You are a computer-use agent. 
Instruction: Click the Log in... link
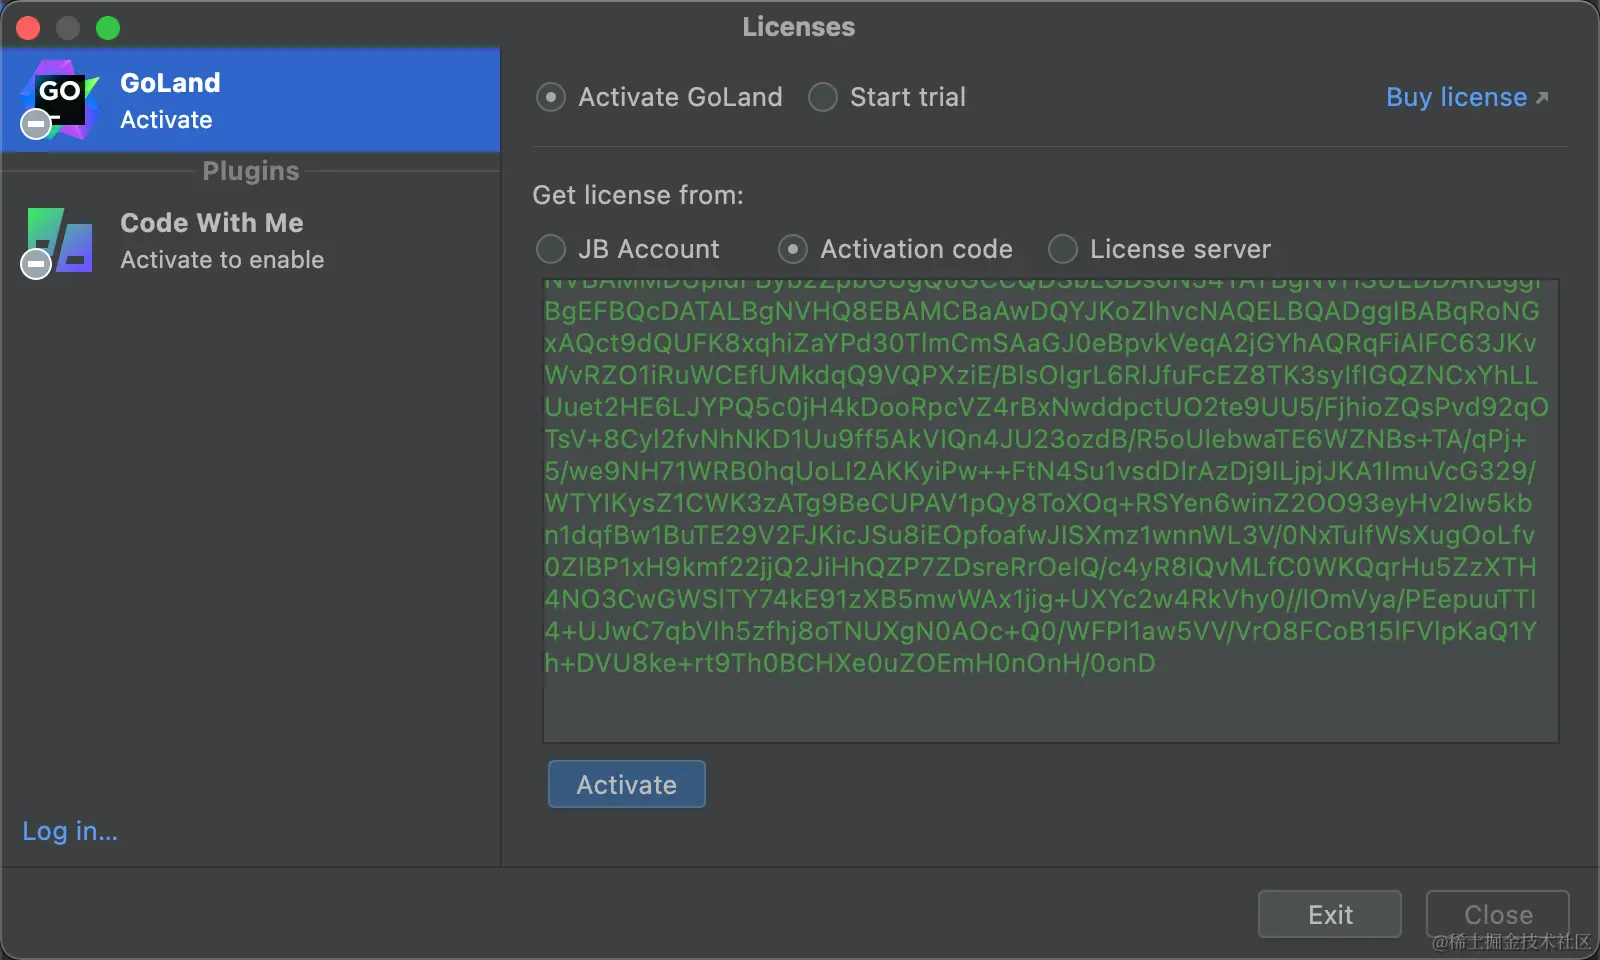point(70,831)
